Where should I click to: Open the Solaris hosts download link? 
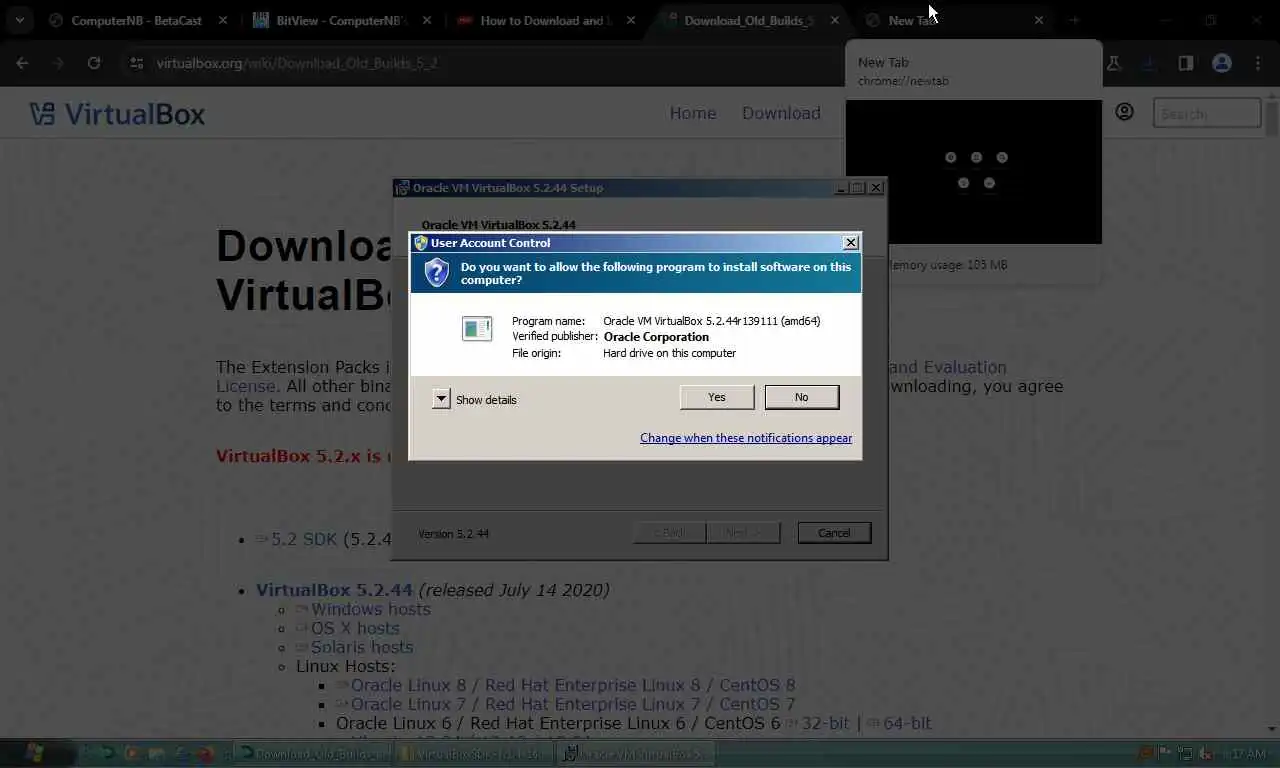pos(362,647)
